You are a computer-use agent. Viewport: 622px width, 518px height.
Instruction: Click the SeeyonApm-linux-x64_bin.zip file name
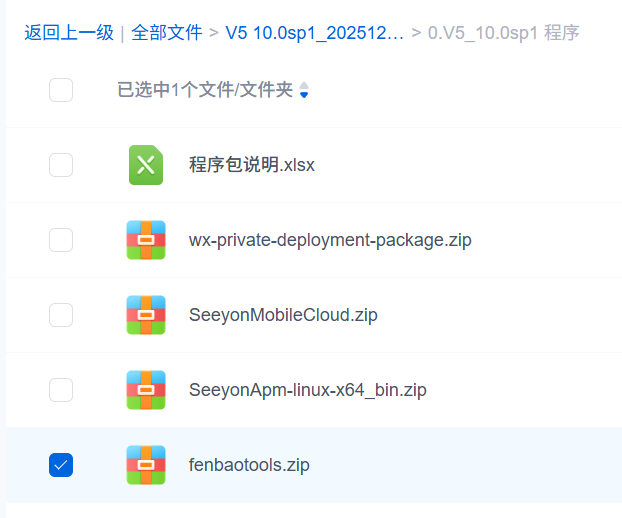pyautogui.click(x=307, y=390)
